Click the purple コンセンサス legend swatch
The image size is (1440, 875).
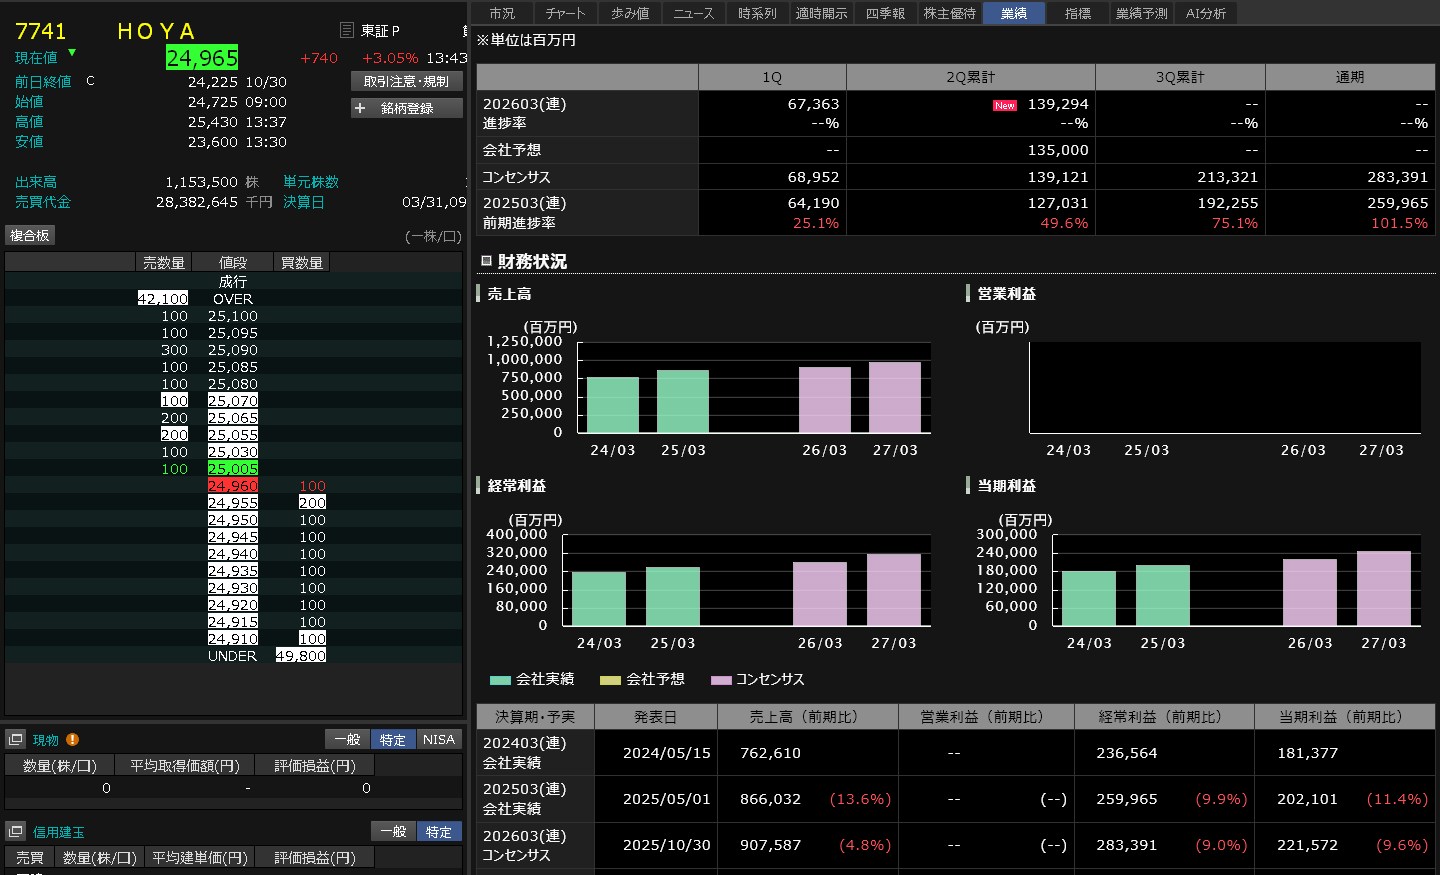(x=721, y=680)
